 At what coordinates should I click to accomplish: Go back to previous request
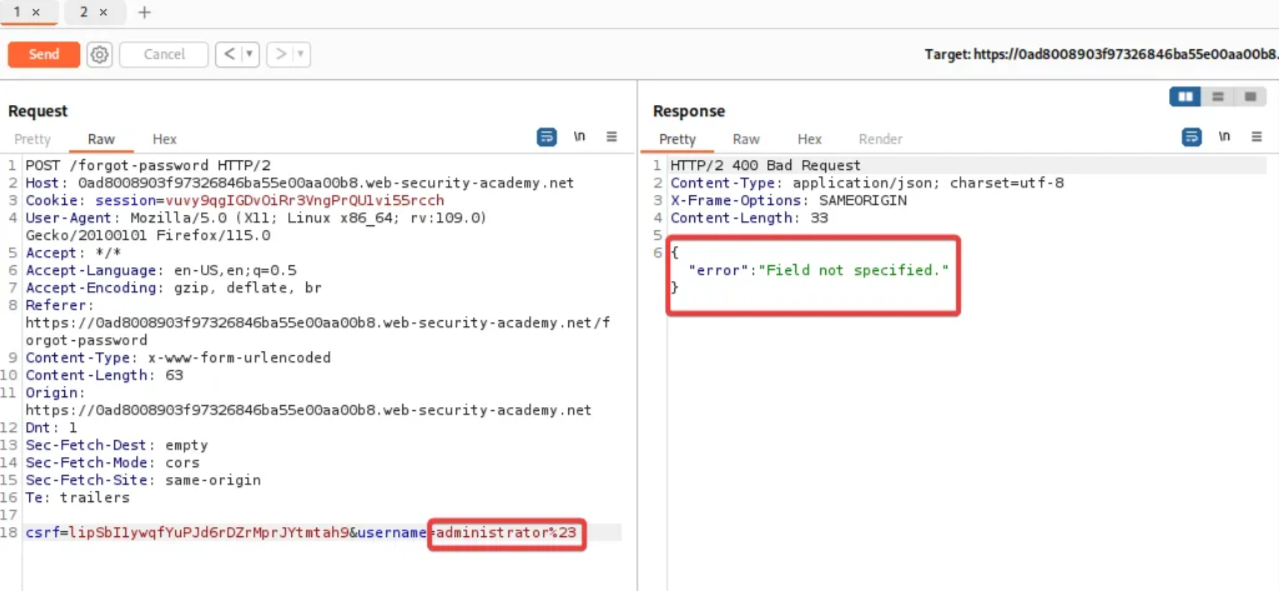(229, 55)
